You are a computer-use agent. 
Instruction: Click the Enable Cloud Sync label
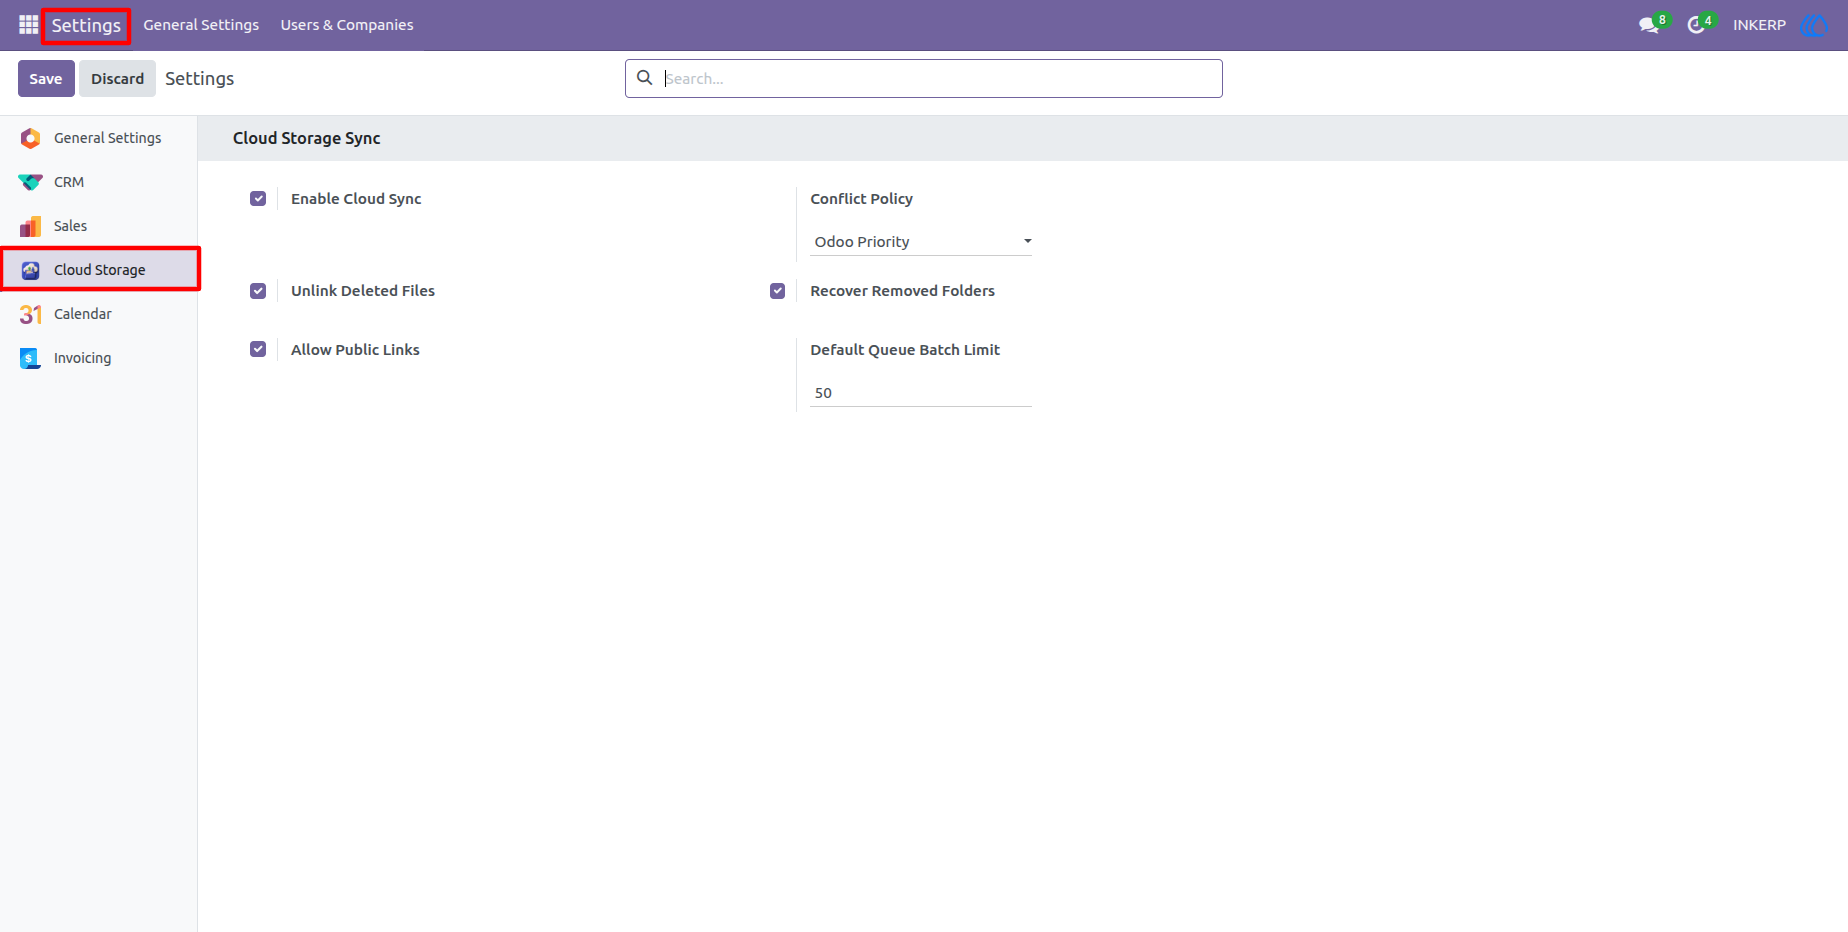(356, 199)
